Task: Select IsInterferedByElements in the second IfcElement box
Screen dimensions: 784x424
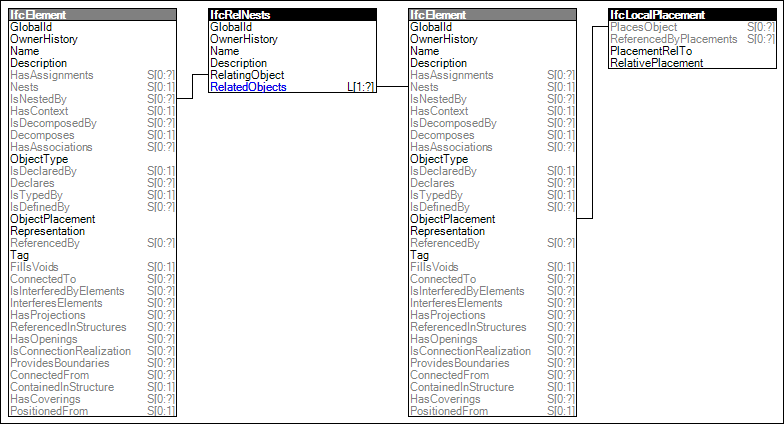Action: tap(467, 291)
